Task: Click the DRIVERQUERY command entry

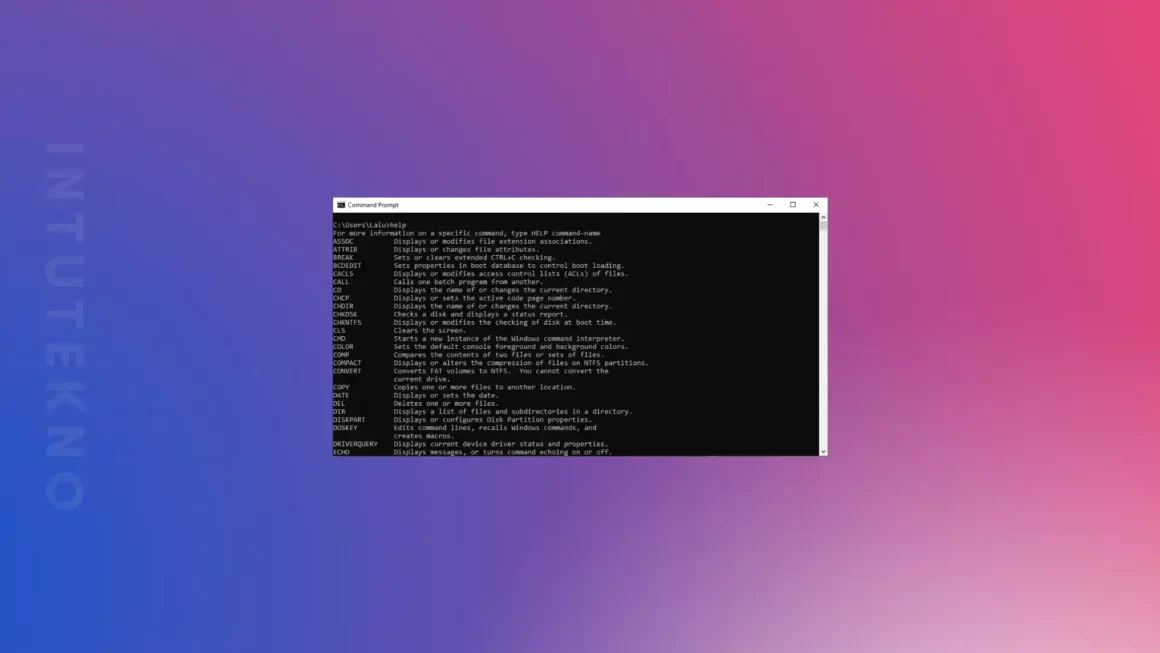Action: click(355, 444)
